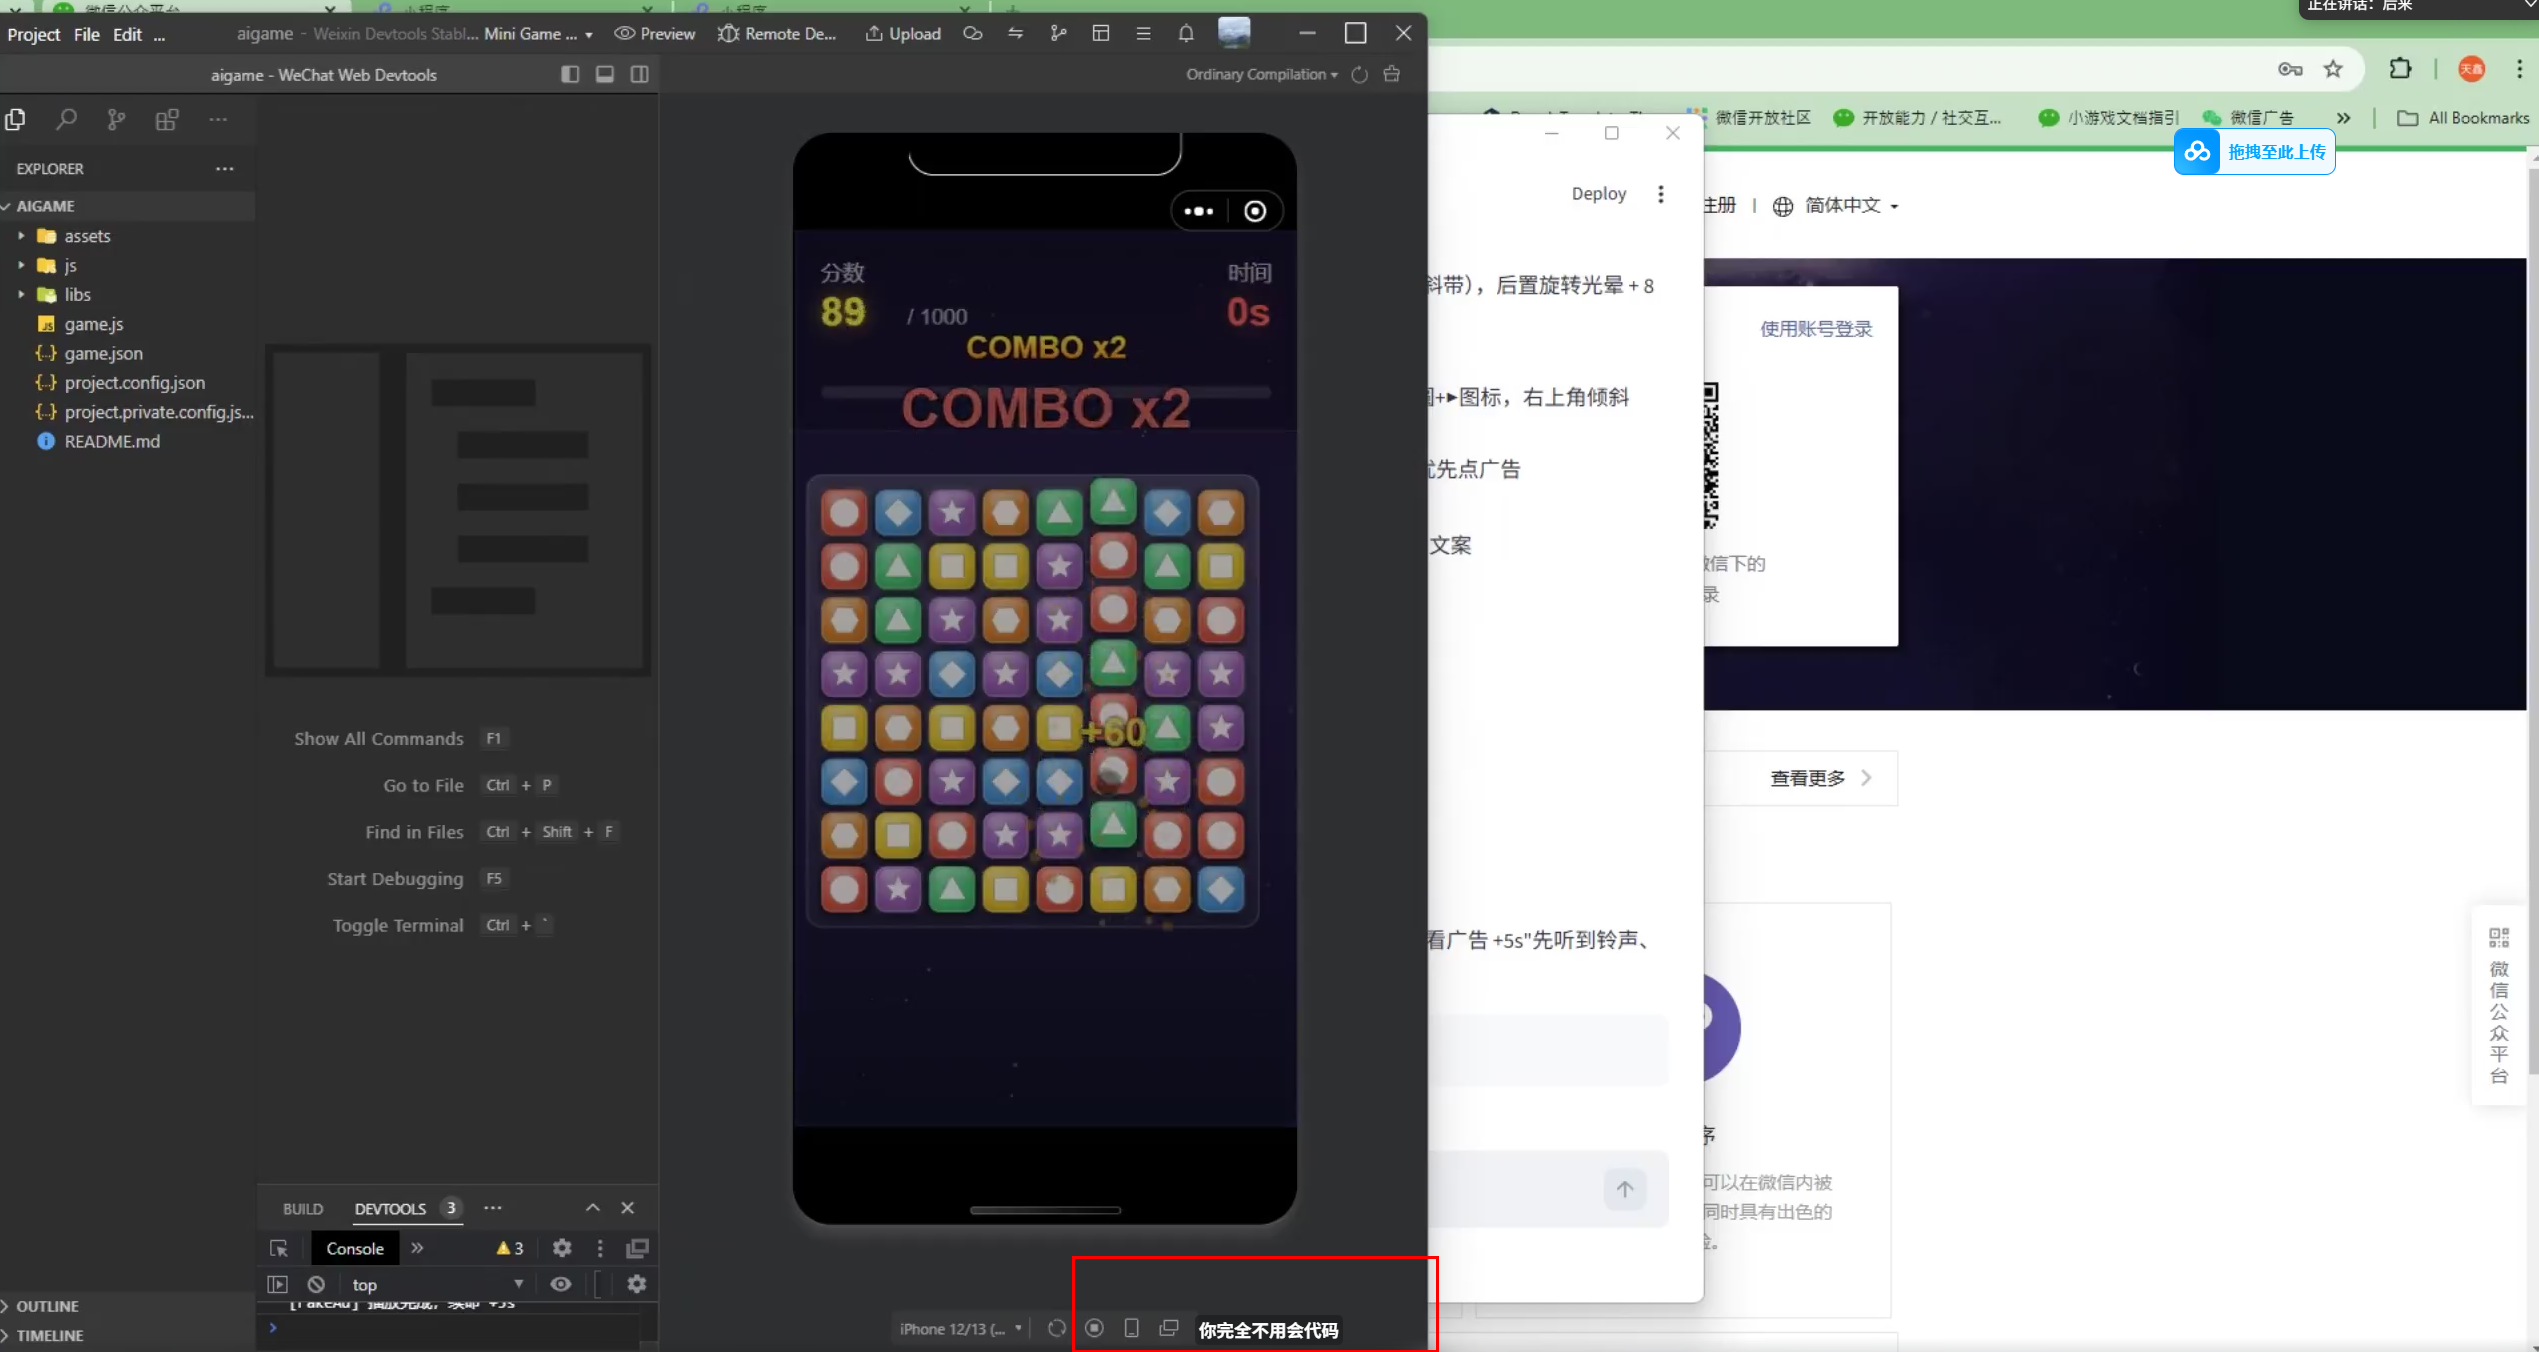
Task: Click the version branch icon in top toolbar
Action: [x=1059, y=34]
